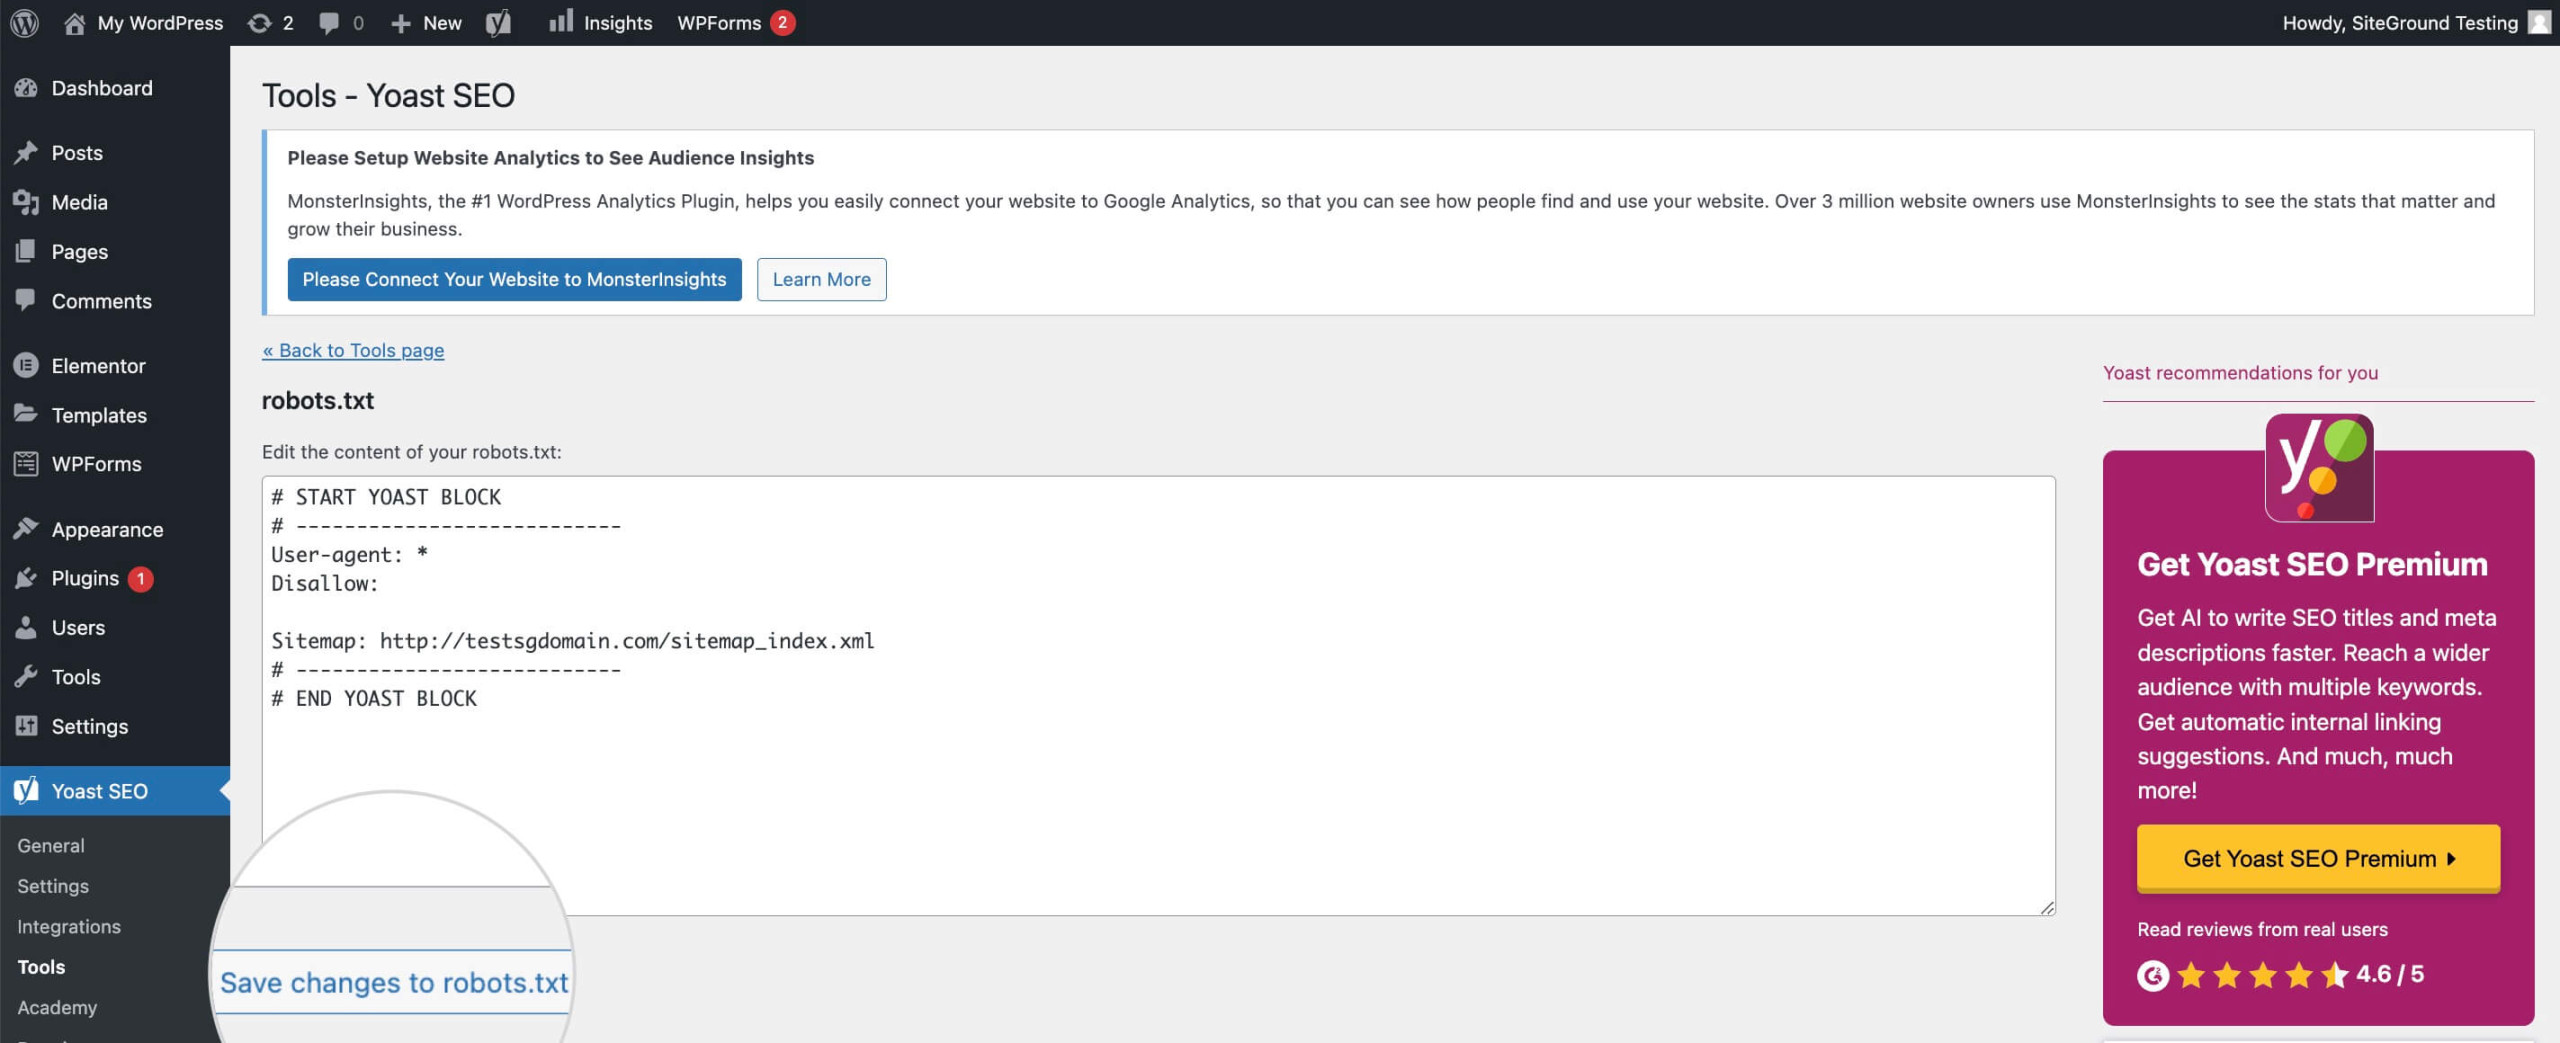Open Pages menu item

point(115,251)
